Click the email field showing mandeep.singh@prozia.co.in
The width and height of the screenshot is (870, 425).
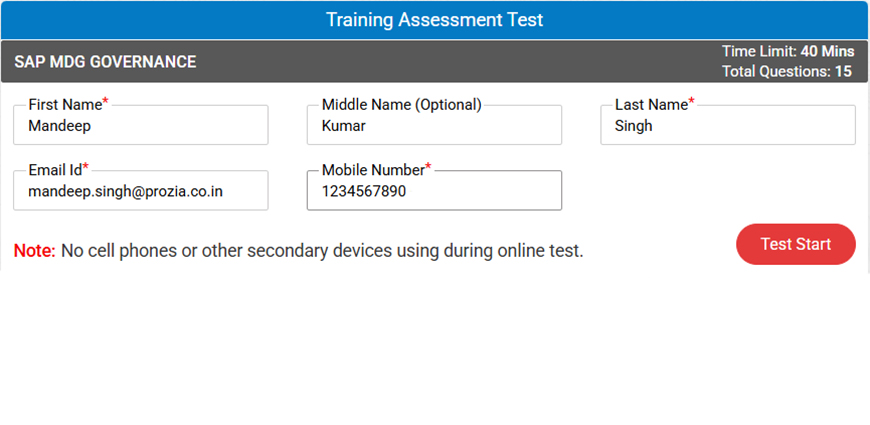(141, 191)
